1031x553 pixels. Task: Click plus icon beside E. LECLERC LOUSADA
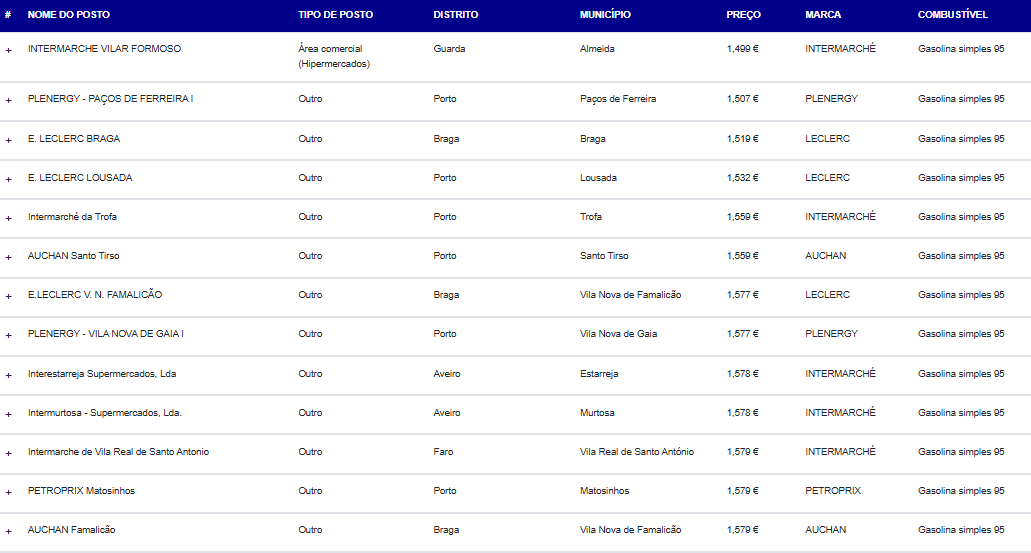point(9,178)
